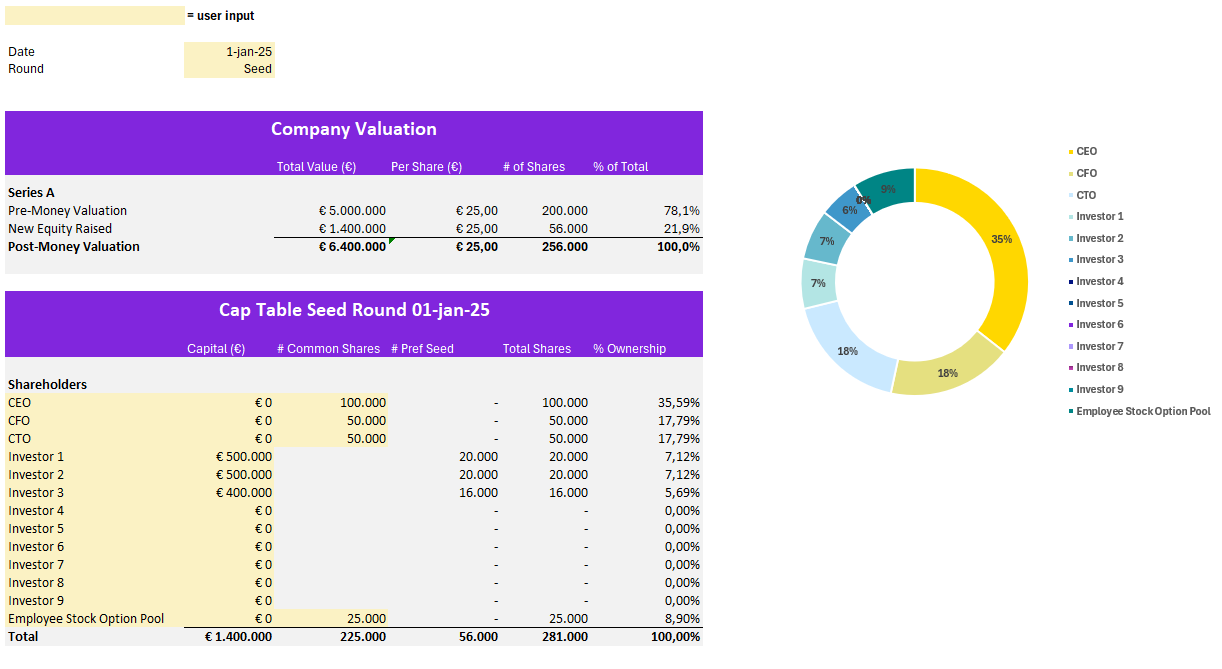Screen dimensions: 1222x669
Task: Select the Total capital cell € 1.400.000
Action: (x=229, y=637)
